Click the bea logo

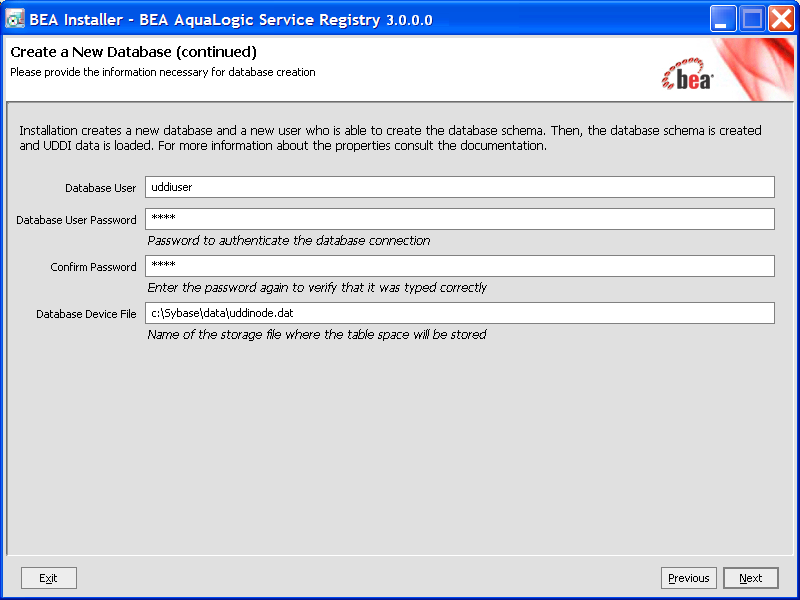tap(687, 74)
